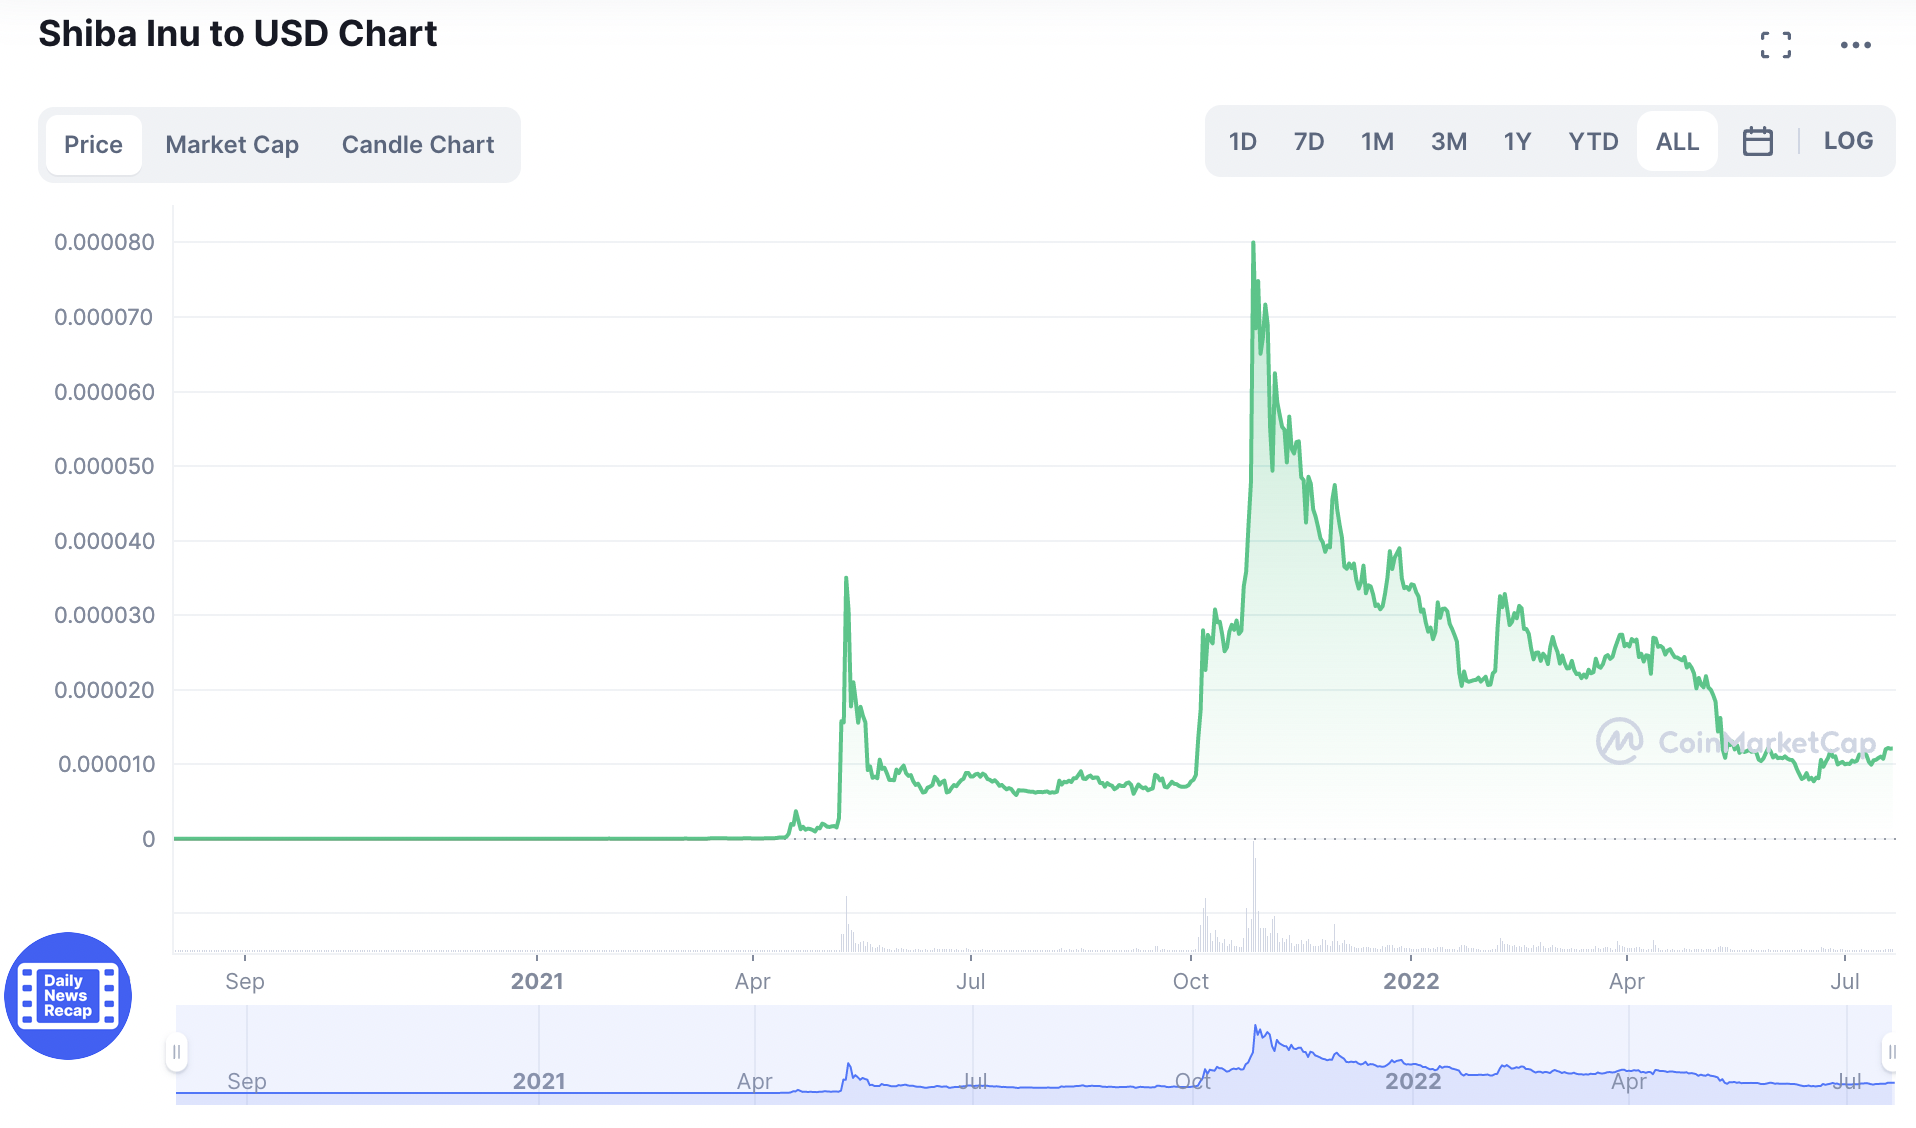Toggle the YTD time range
Image resolution: width=1916 pixels, height=1128 pixels.
click(1592, 140)
